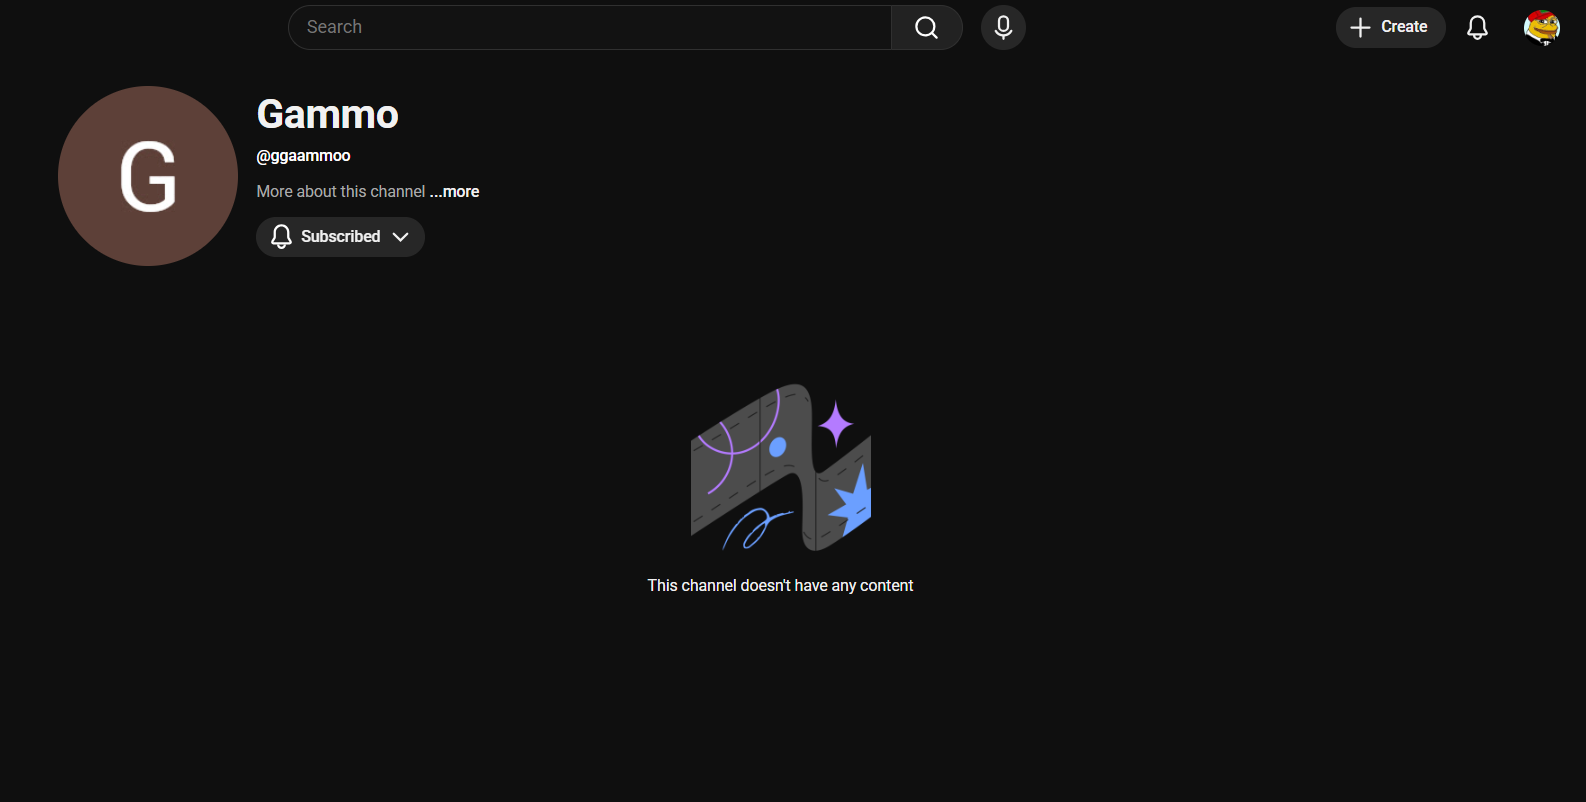Focus the Search input field
1586x802 pixels.
[590, 28]
